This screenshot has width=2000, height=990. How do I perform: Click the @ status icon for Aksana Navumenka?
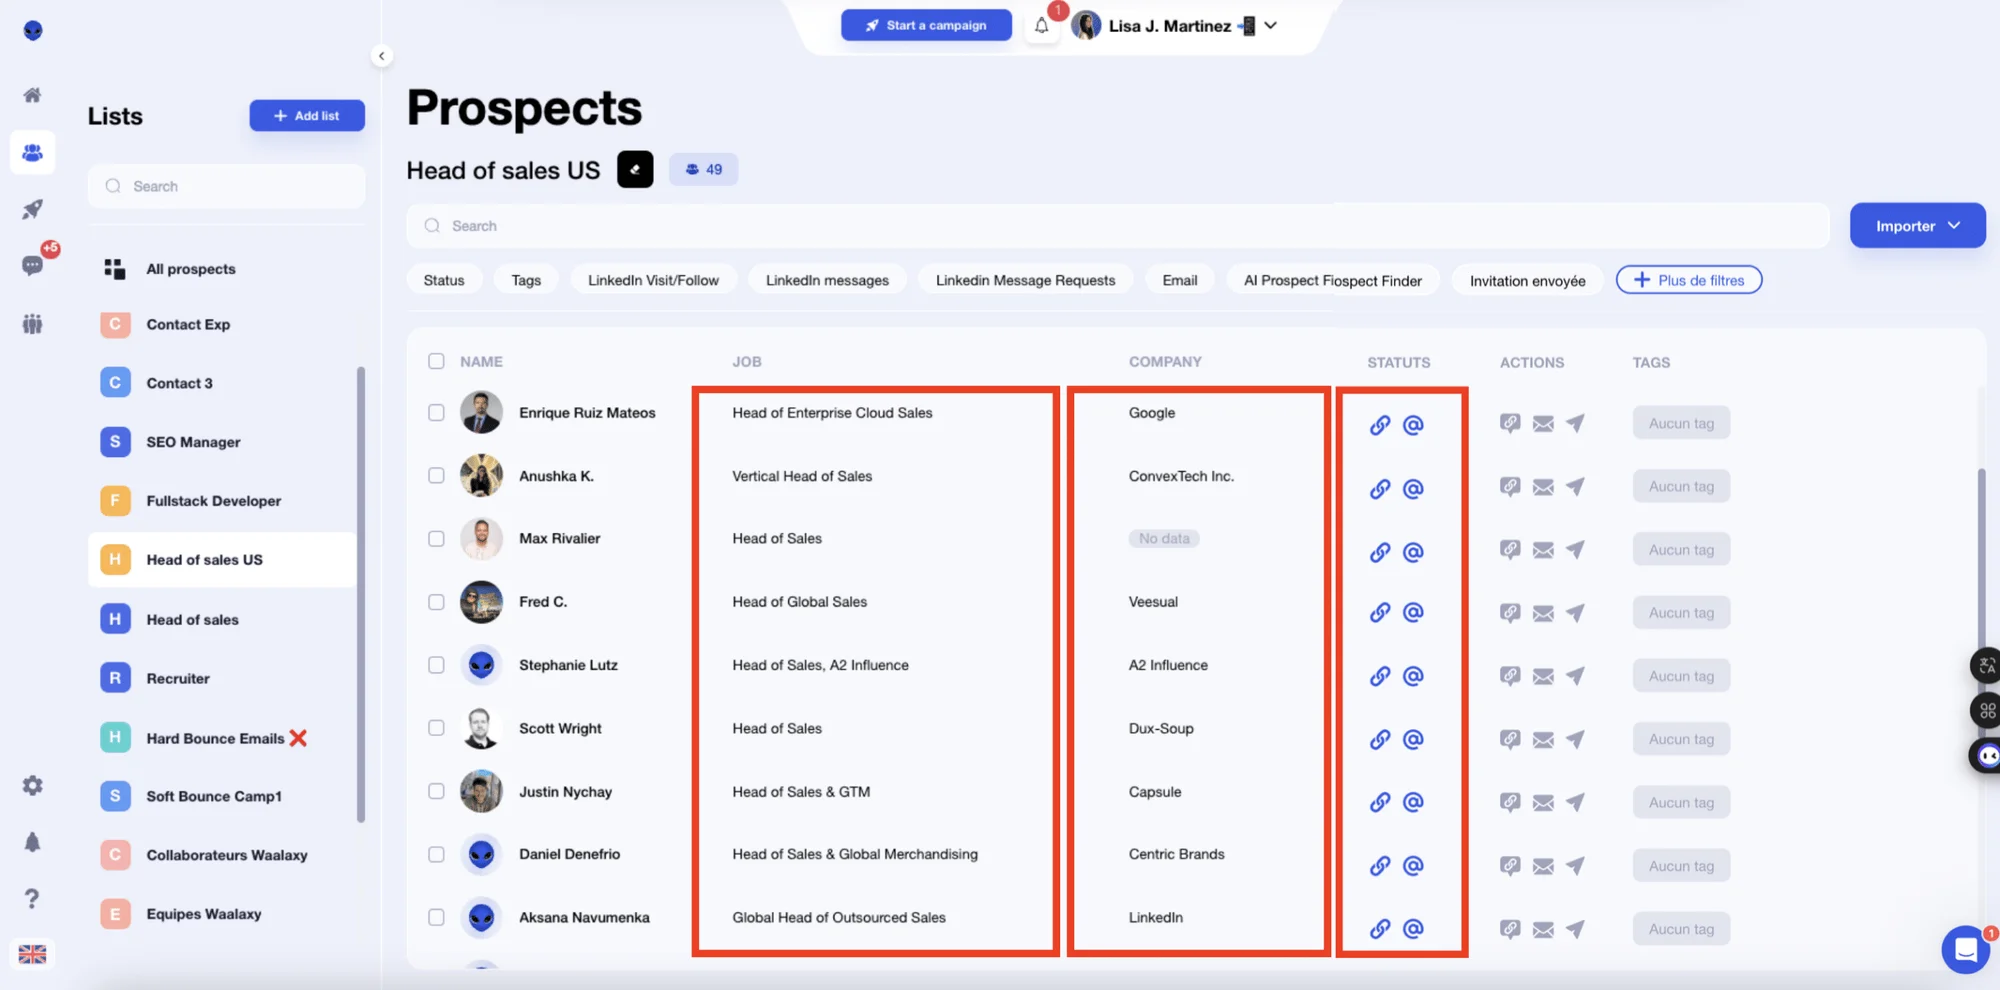(1413, 929)
